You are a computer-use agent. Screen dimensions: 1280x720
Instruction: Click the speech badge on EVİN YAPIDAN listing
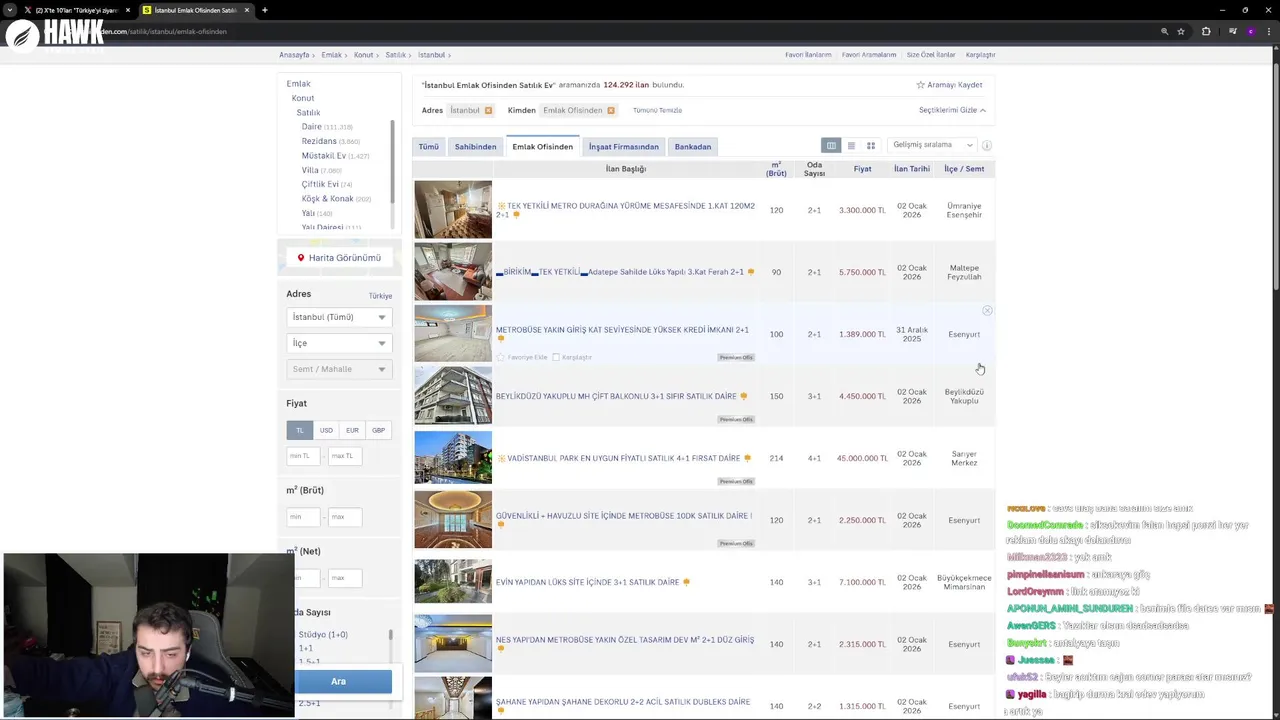point(686,582)
